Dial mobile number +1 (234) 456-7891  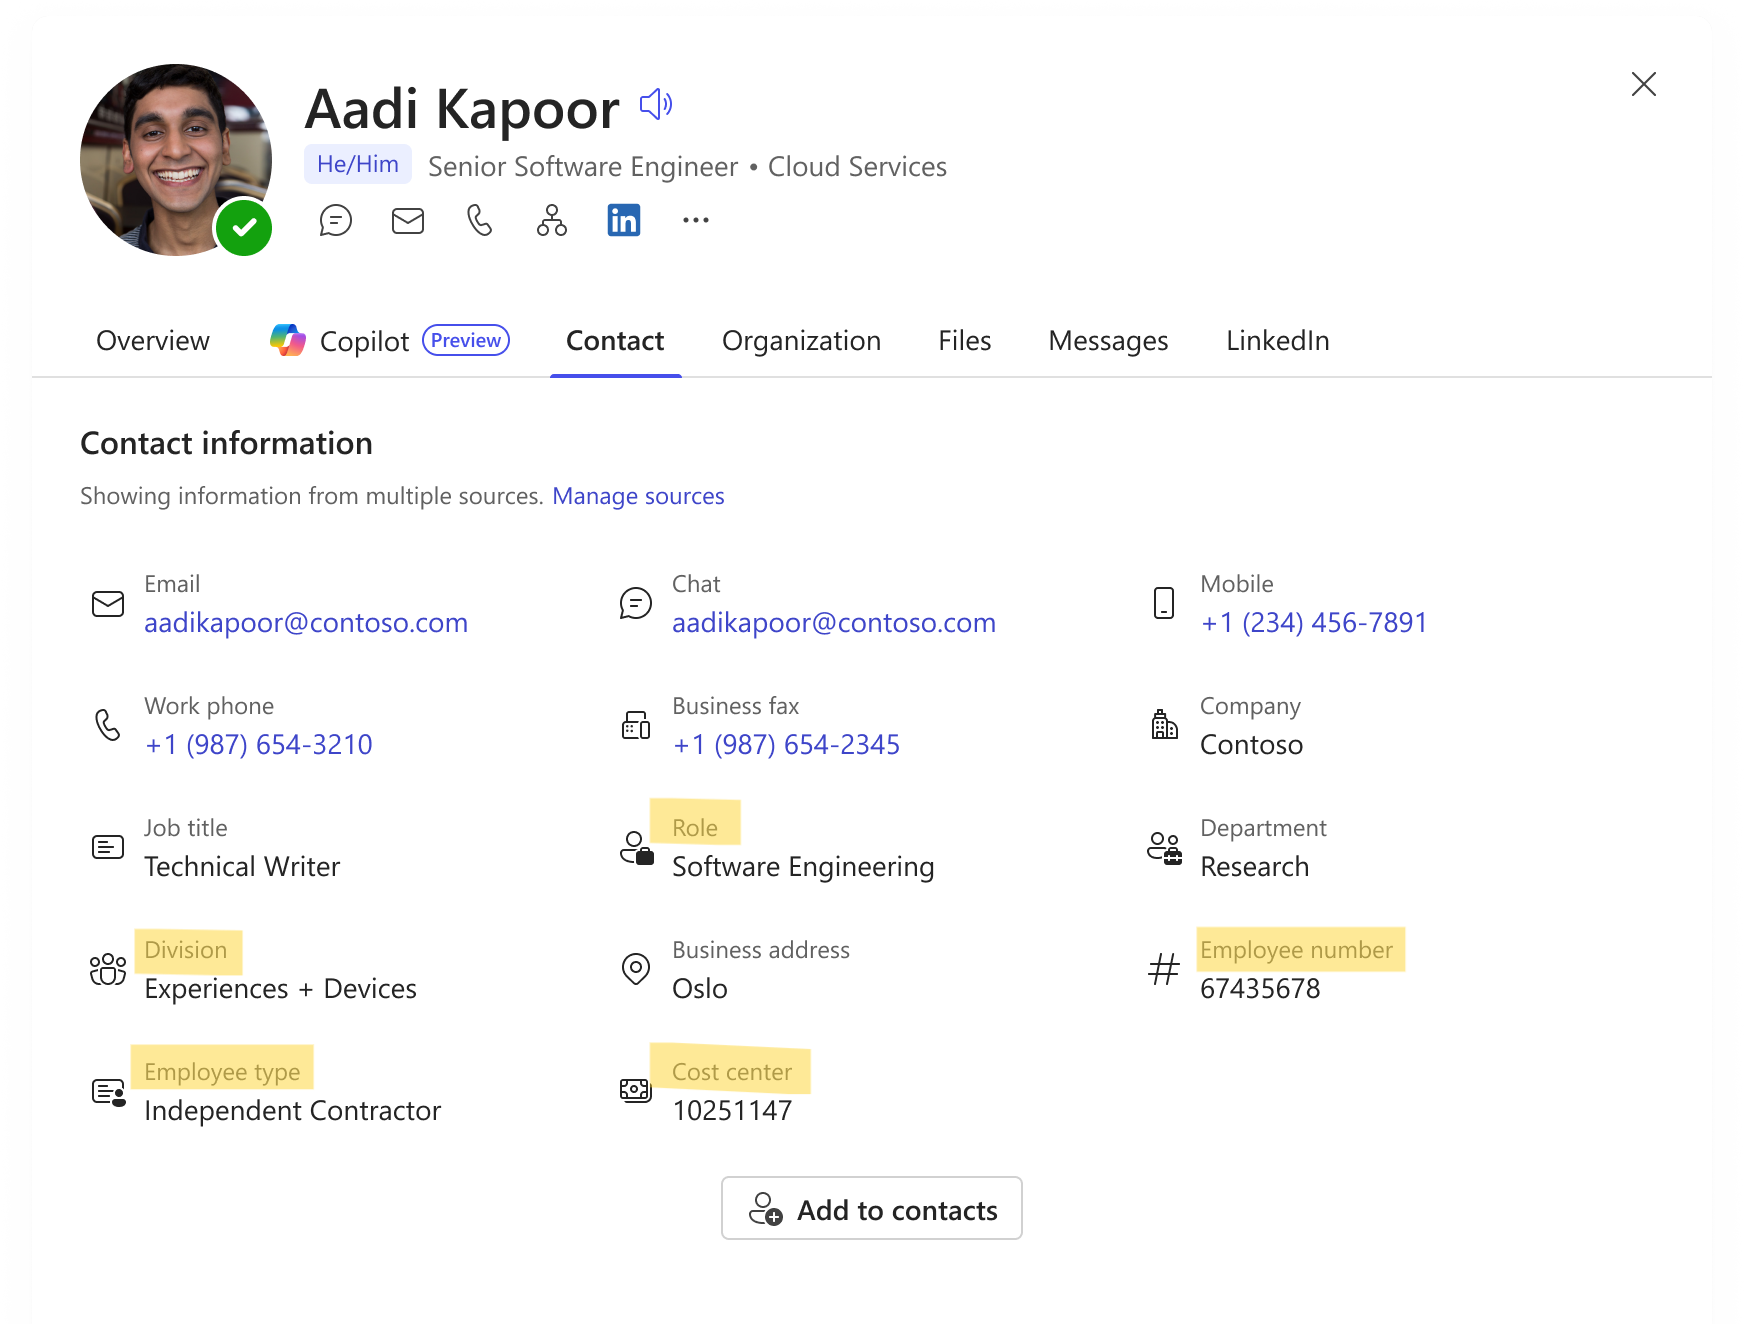(x=1314, y=623)
